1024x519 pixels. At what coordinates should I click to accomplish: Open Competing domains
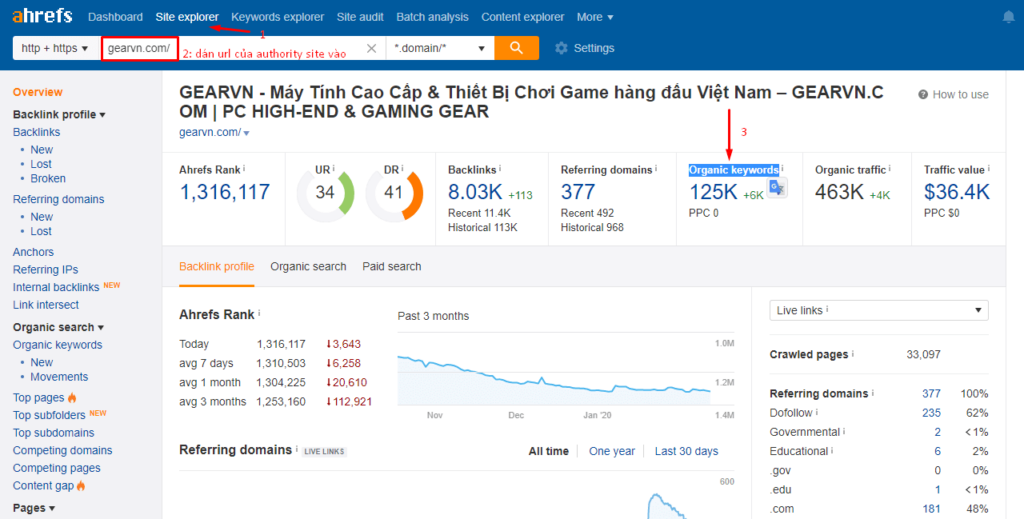tap(63, 450)
